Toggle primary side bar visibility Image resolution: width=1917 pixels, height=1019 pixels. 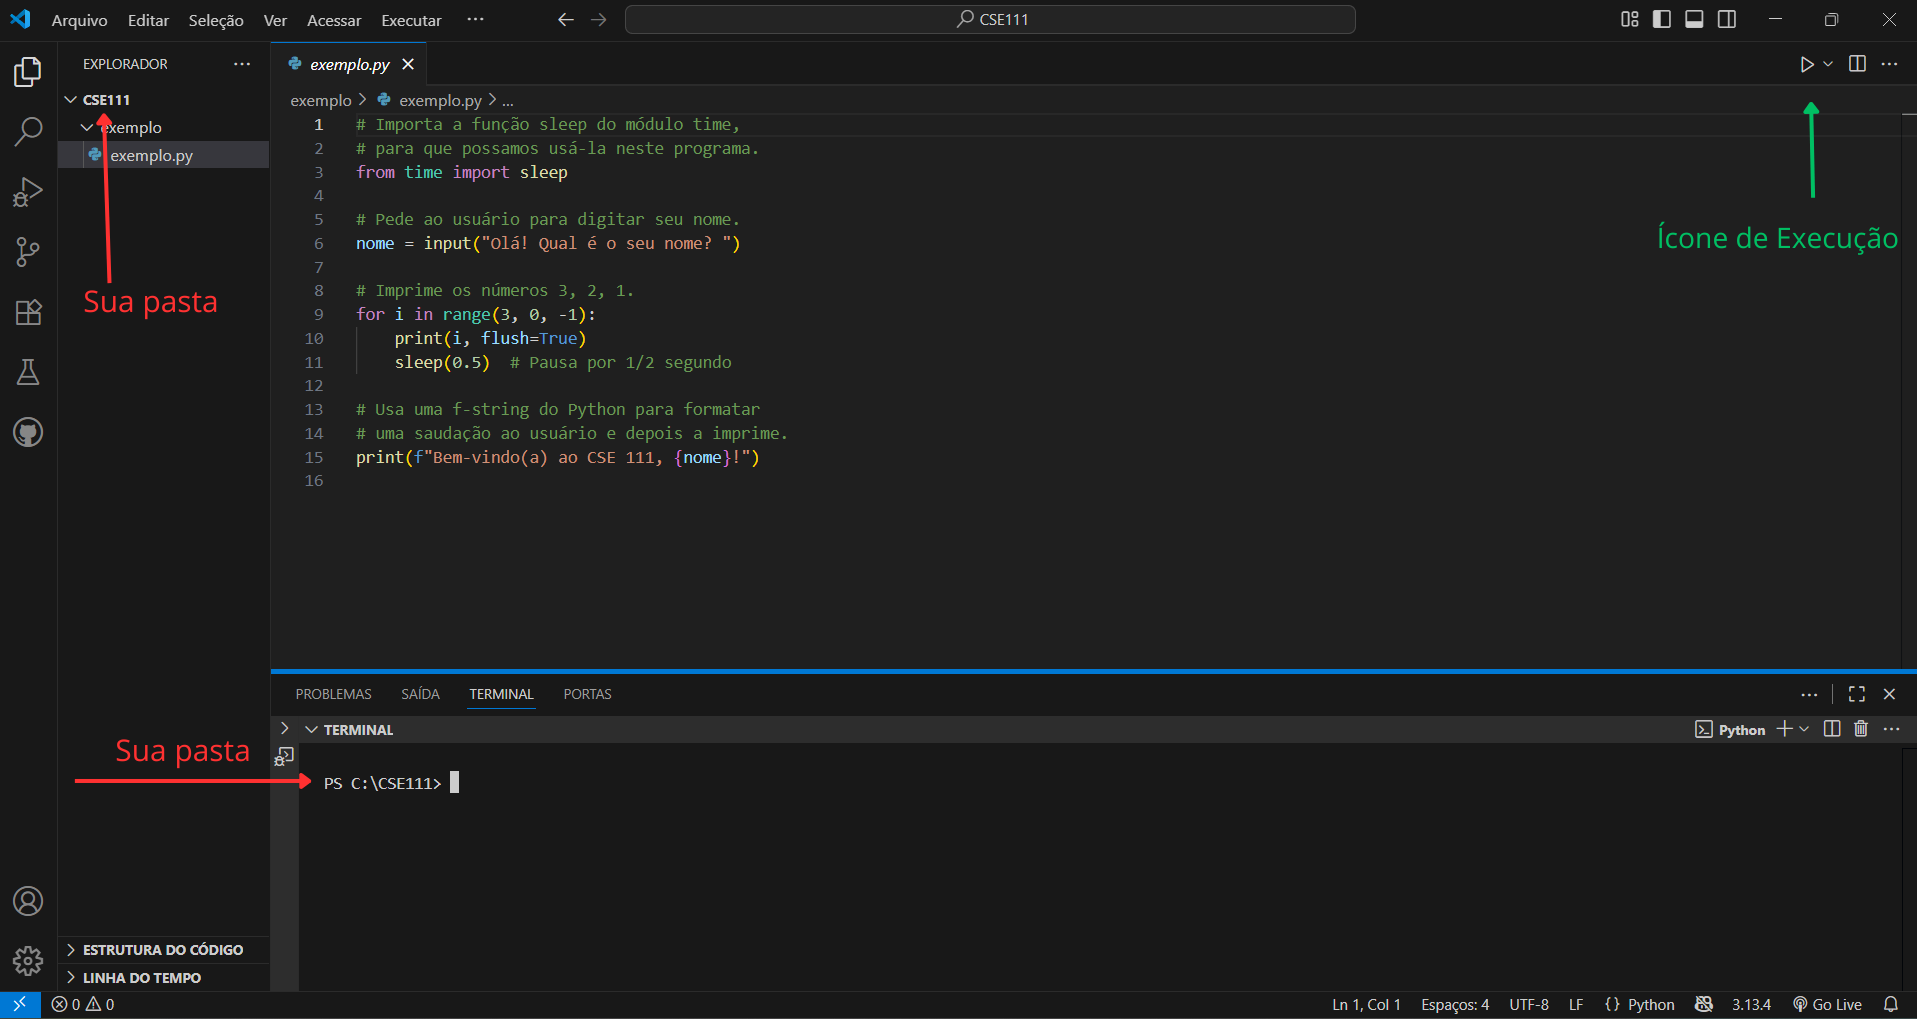pos(1662,20)
